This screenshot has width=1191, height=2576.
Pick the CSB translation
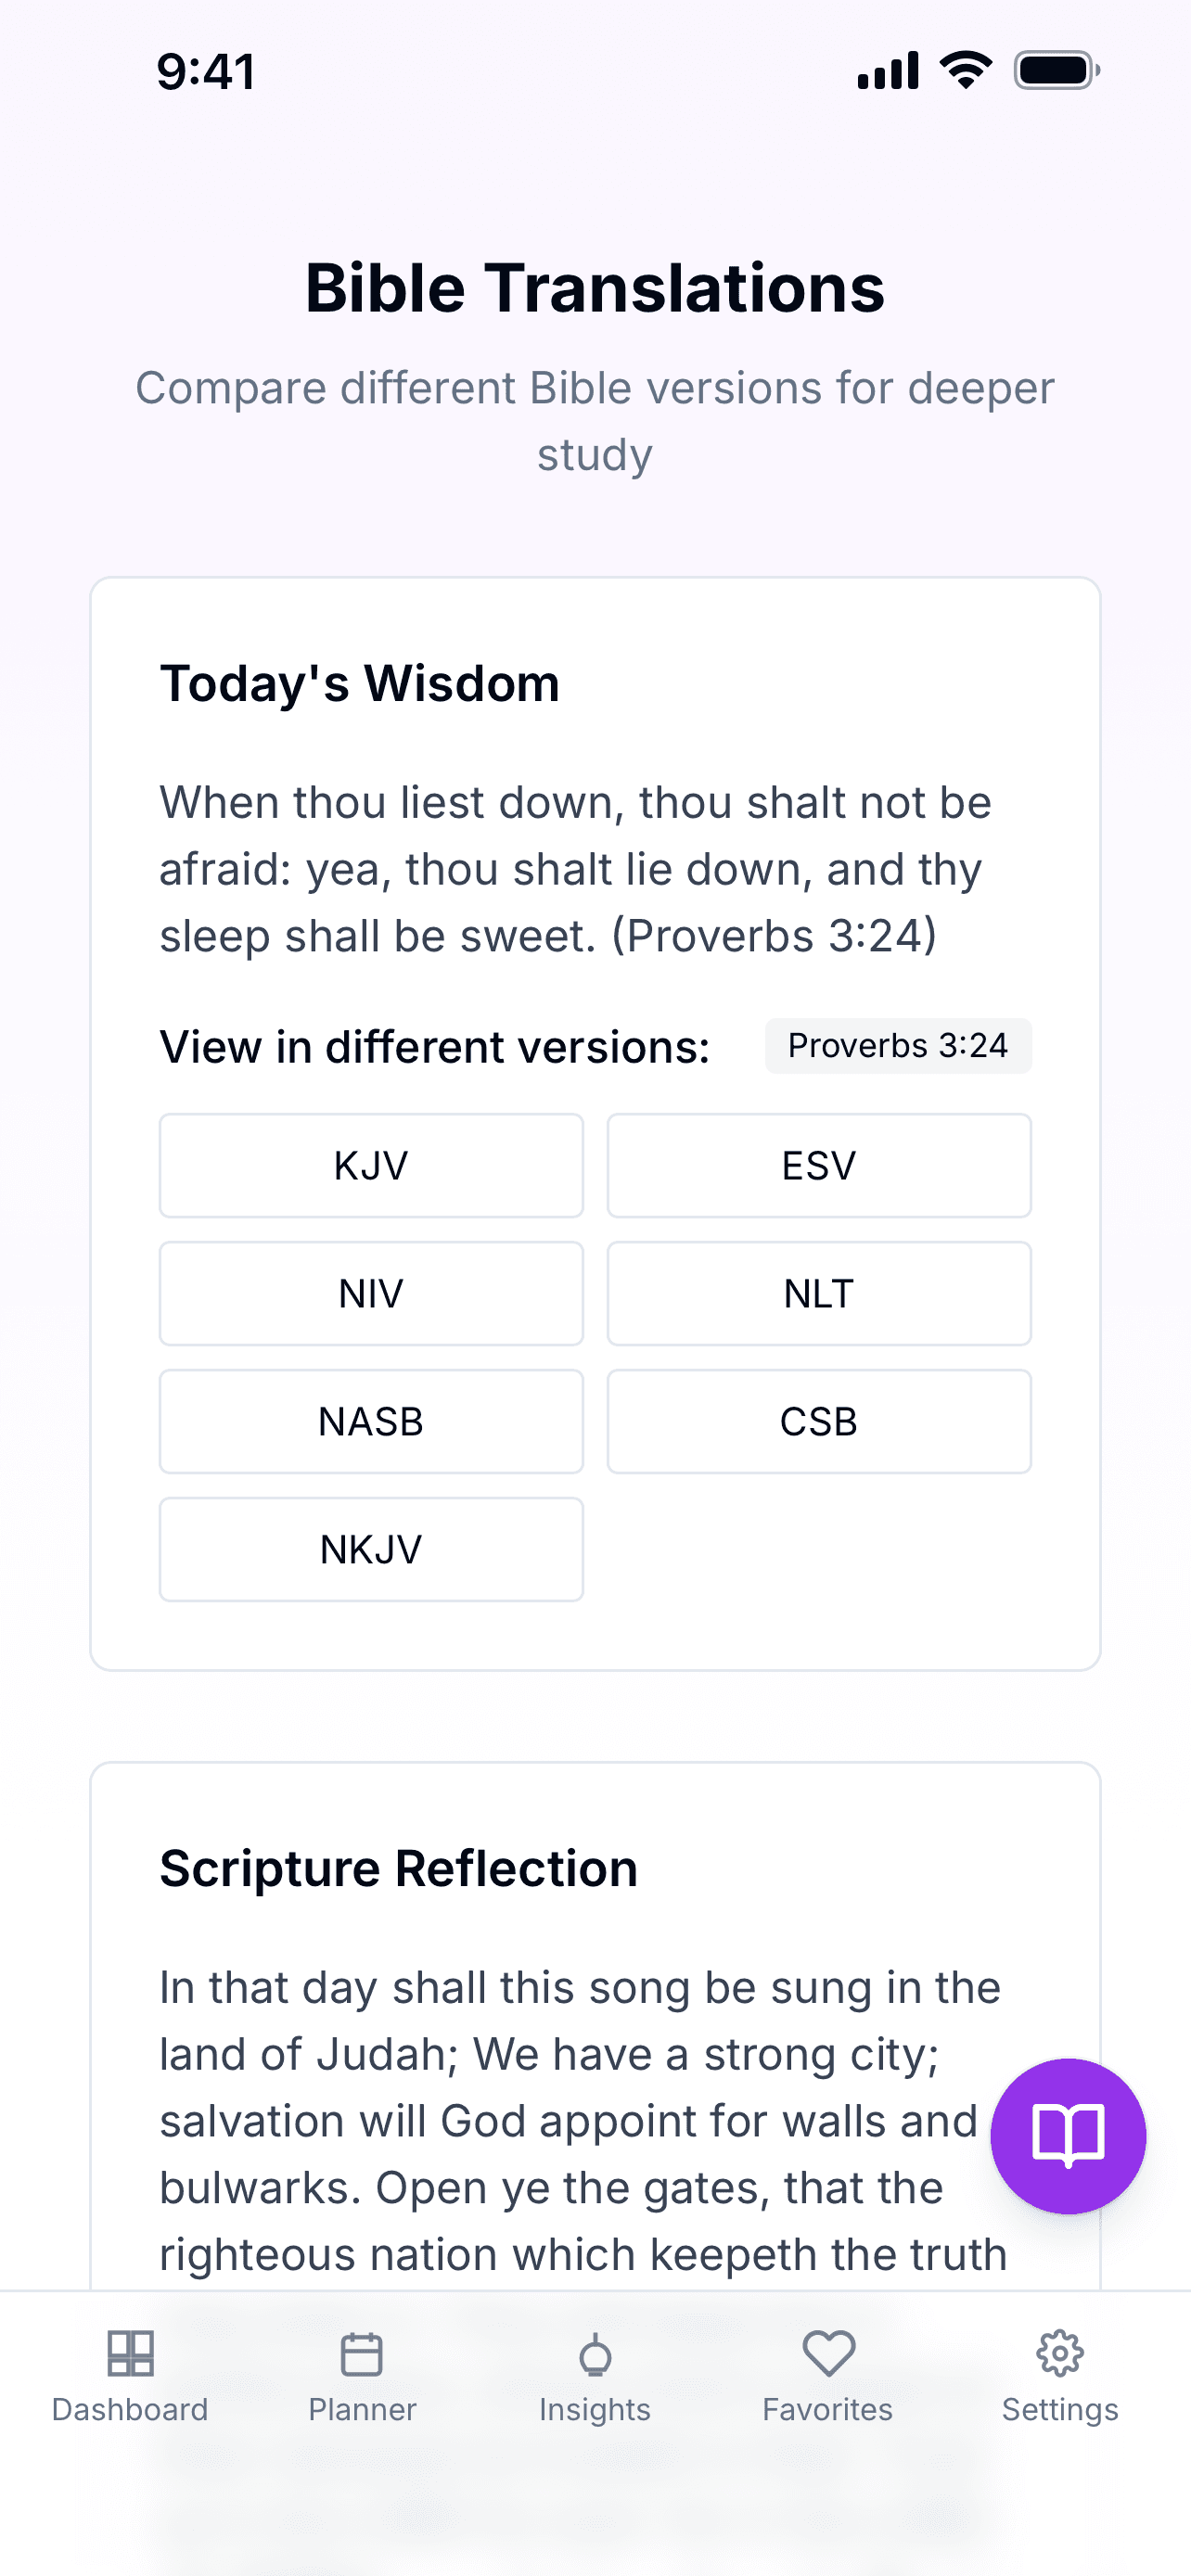(x=819, y=1422)
